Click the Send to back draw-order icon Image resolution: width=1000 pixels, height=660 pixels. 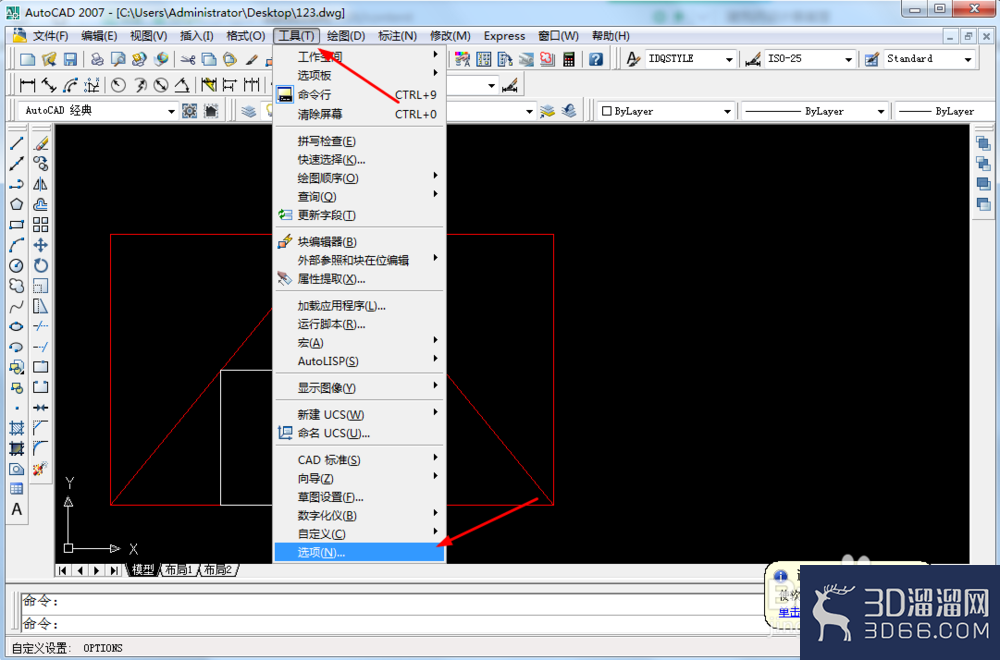(x=983, y=163)
